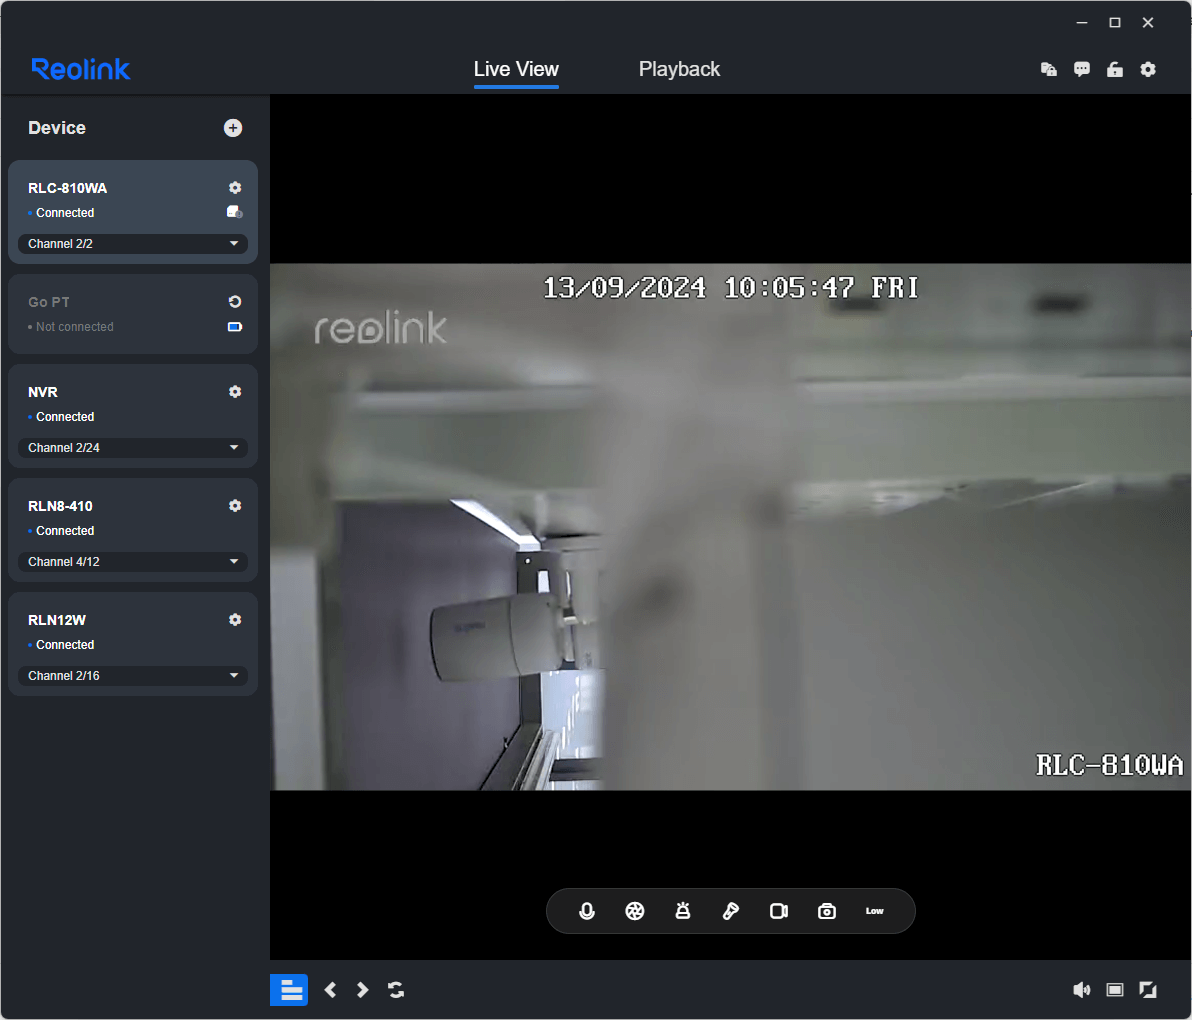Mute or unmute live view audio

click(1081, 990)
